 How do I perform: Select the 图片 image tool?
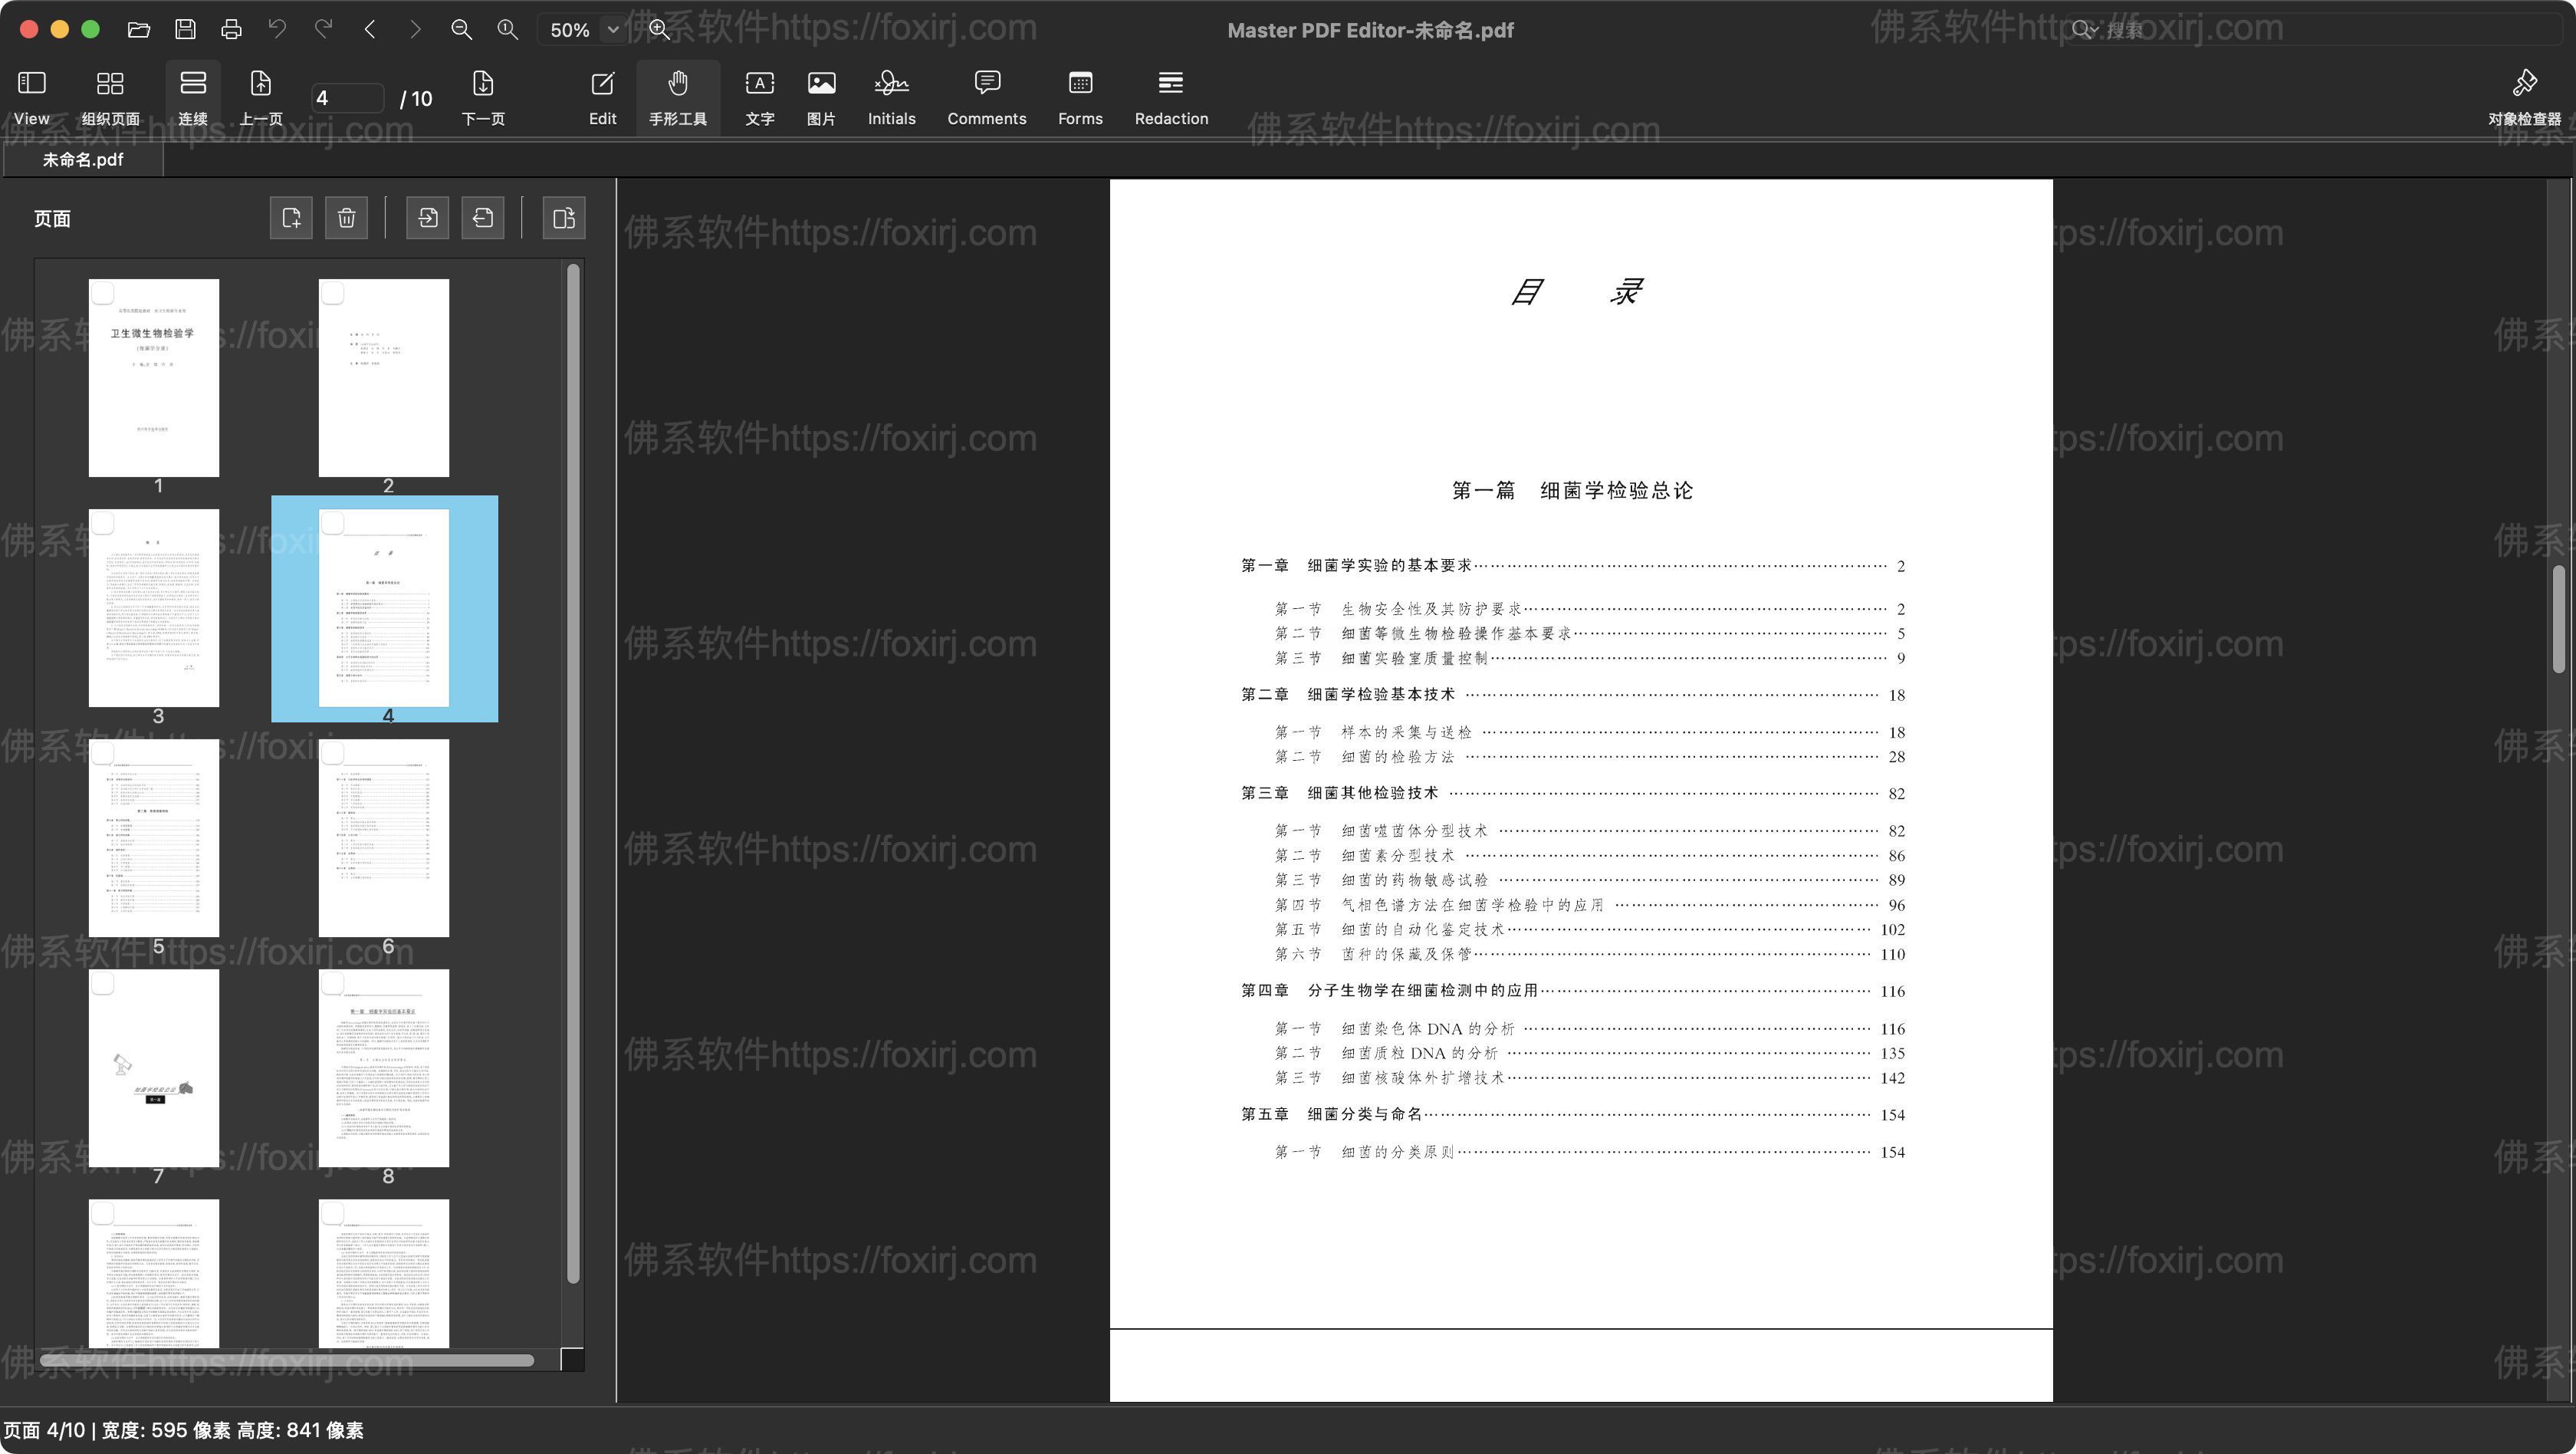tap(820, 95)
